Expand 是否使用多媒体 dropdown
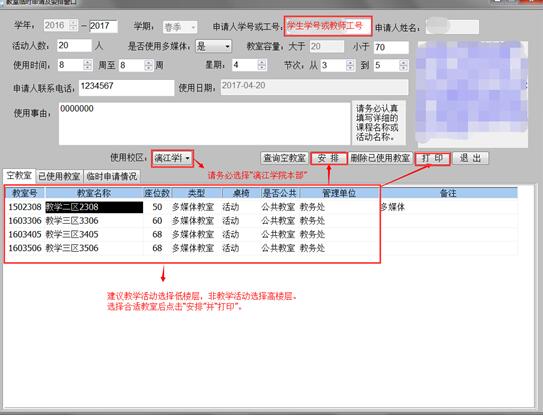This screenshot has height=417, width=543. tap(227, 46)
